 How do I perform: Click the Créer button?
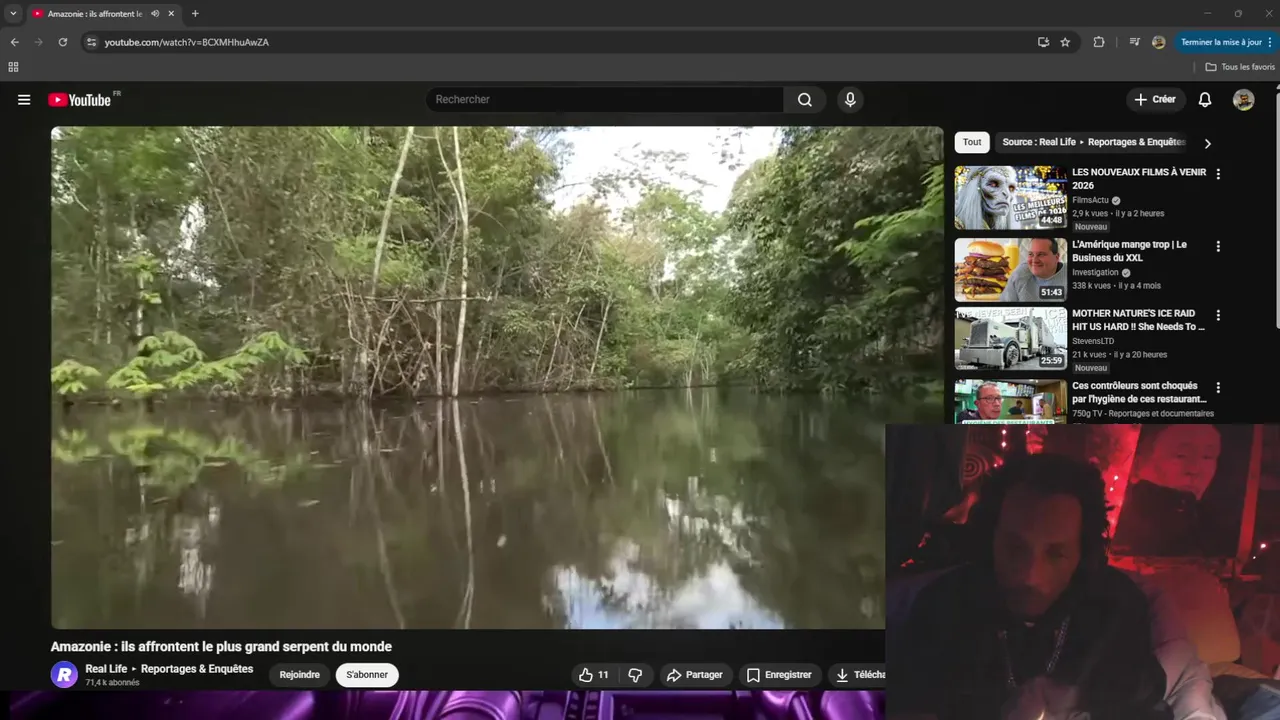click(x=1155, y=100)
